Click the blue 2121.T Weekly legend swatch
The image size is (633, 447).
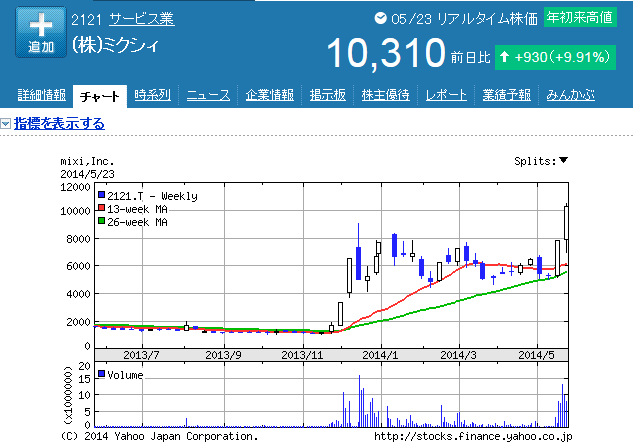point(102,195)
